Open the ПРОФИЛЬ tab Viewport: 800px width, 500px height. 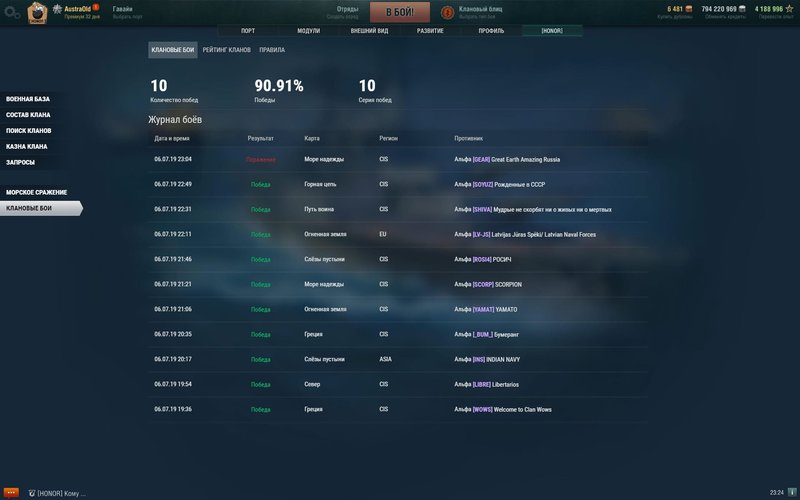tap(491, 31)
